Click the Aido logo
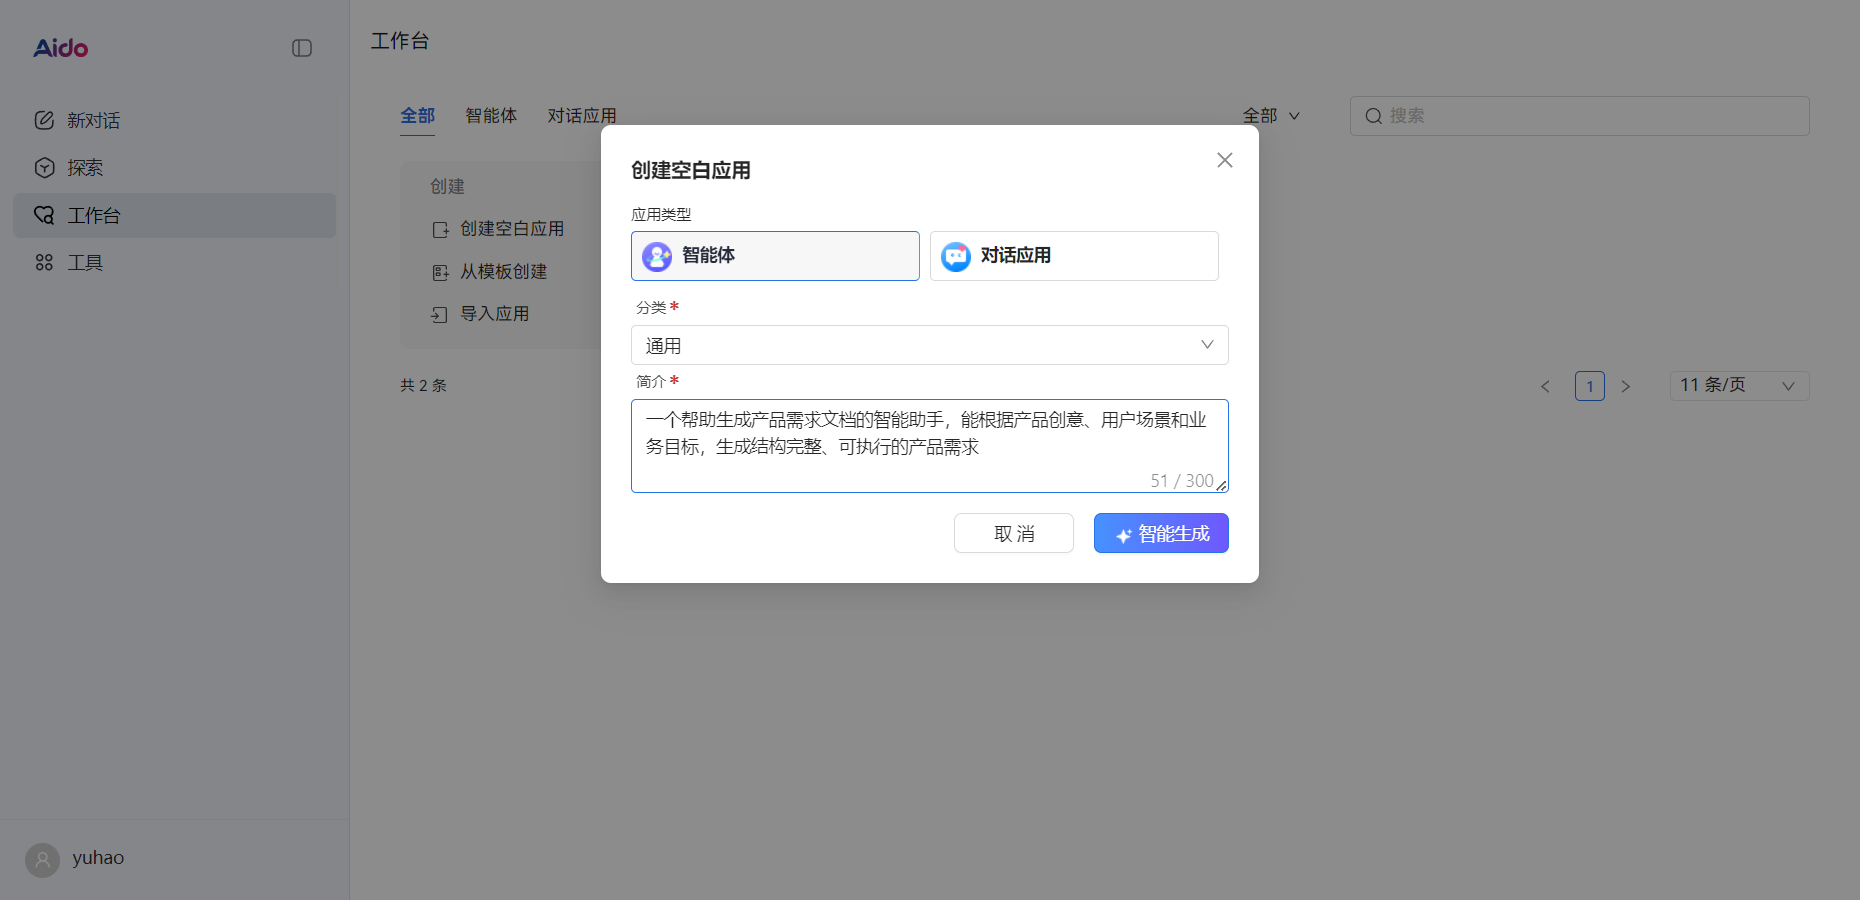The width and height of the screenshot is (1860, 900). pos(59,47)
